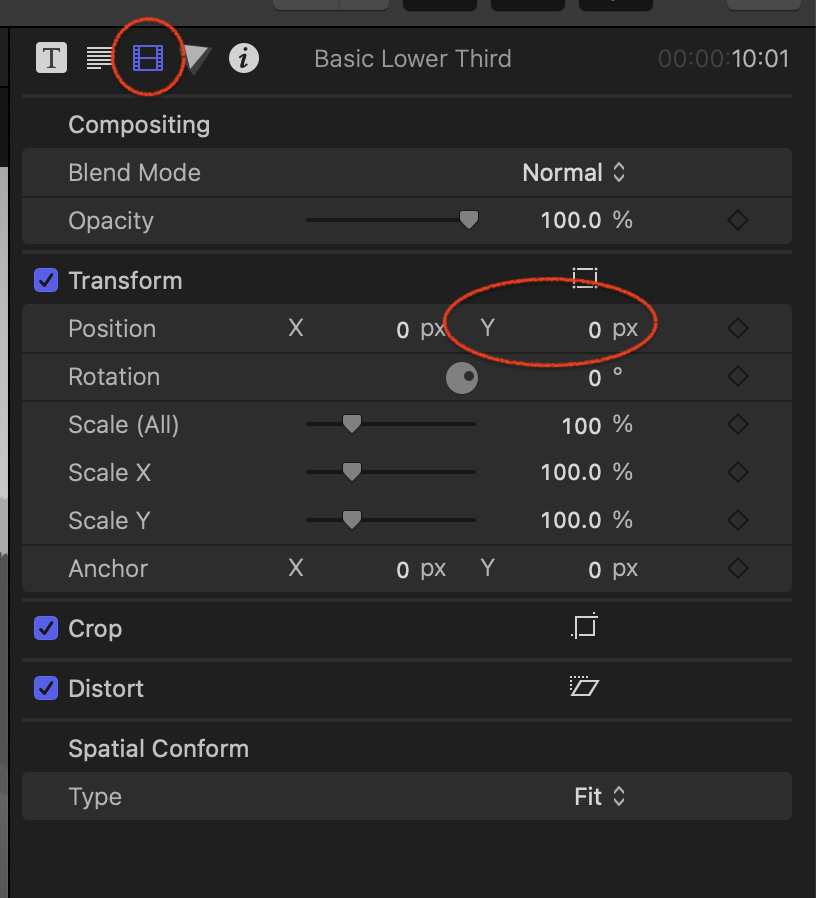The image size is (816, 898).
Task: Open the Title inspector tab icon
Action: (x=51, y=58)
